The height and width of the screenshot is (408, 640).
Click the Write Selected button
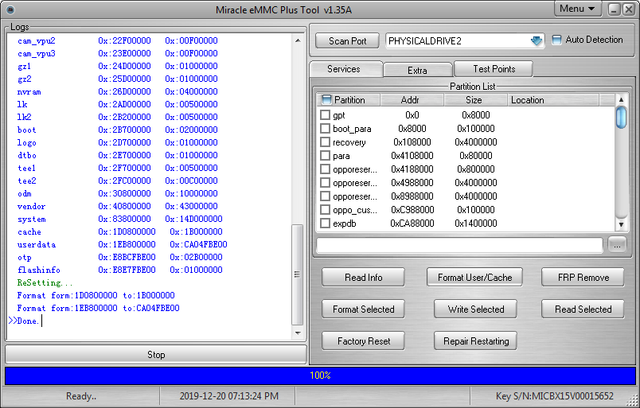click(x=476, y=309)
